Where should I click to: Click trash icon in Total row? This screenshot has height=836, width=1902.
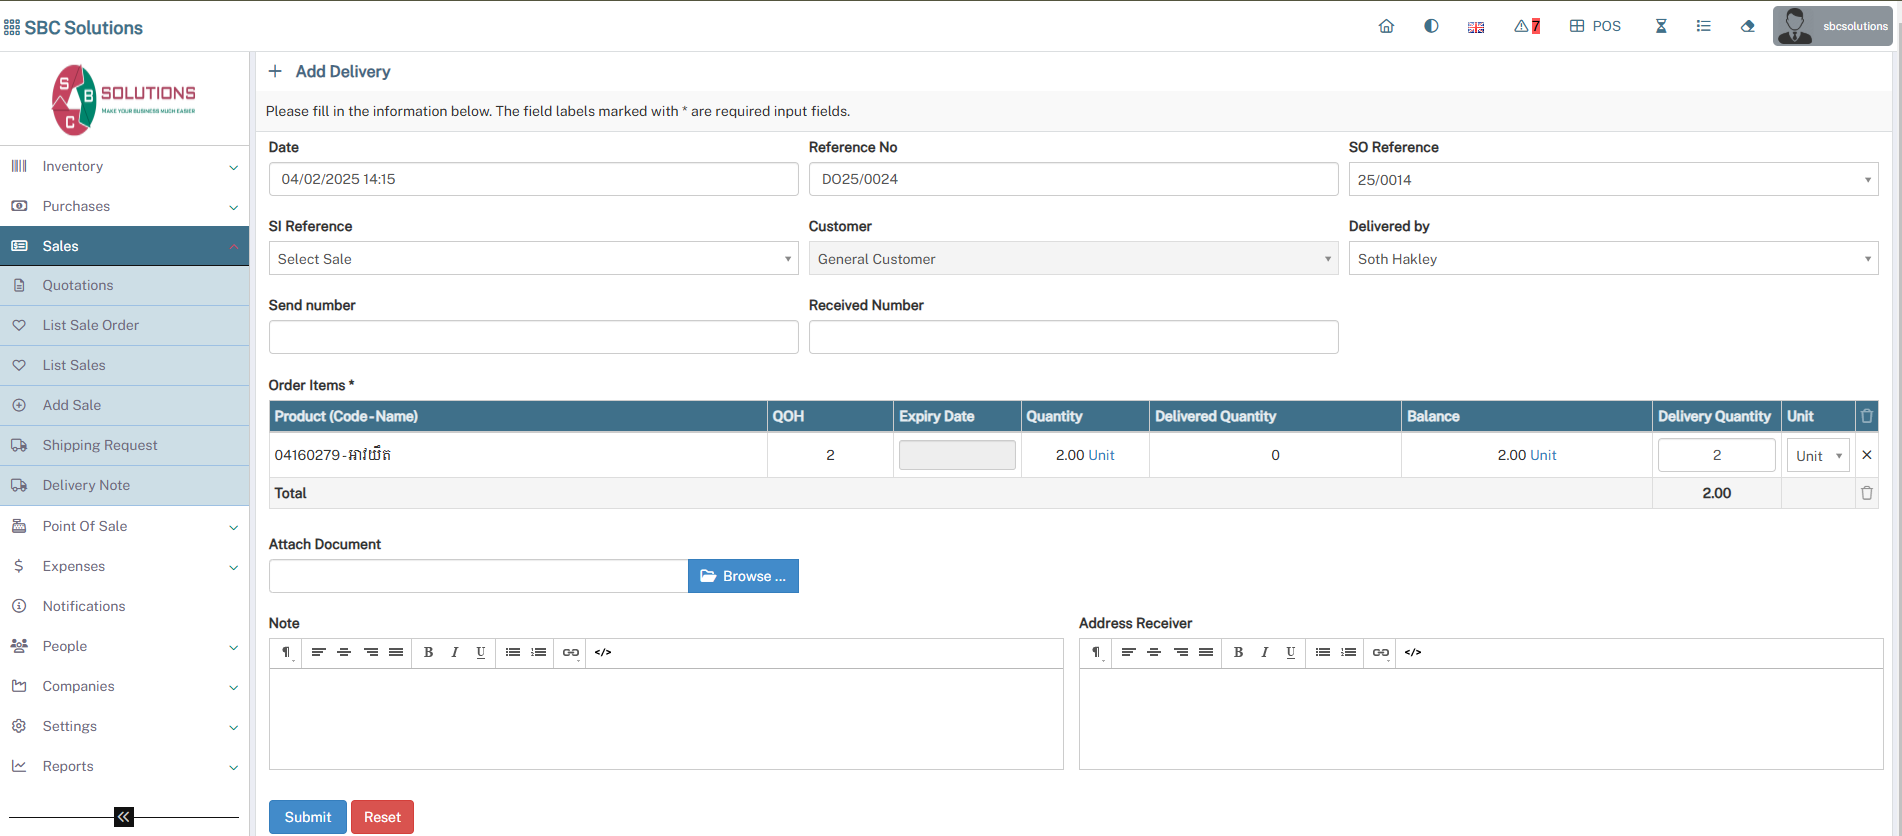coord(1866,493)
